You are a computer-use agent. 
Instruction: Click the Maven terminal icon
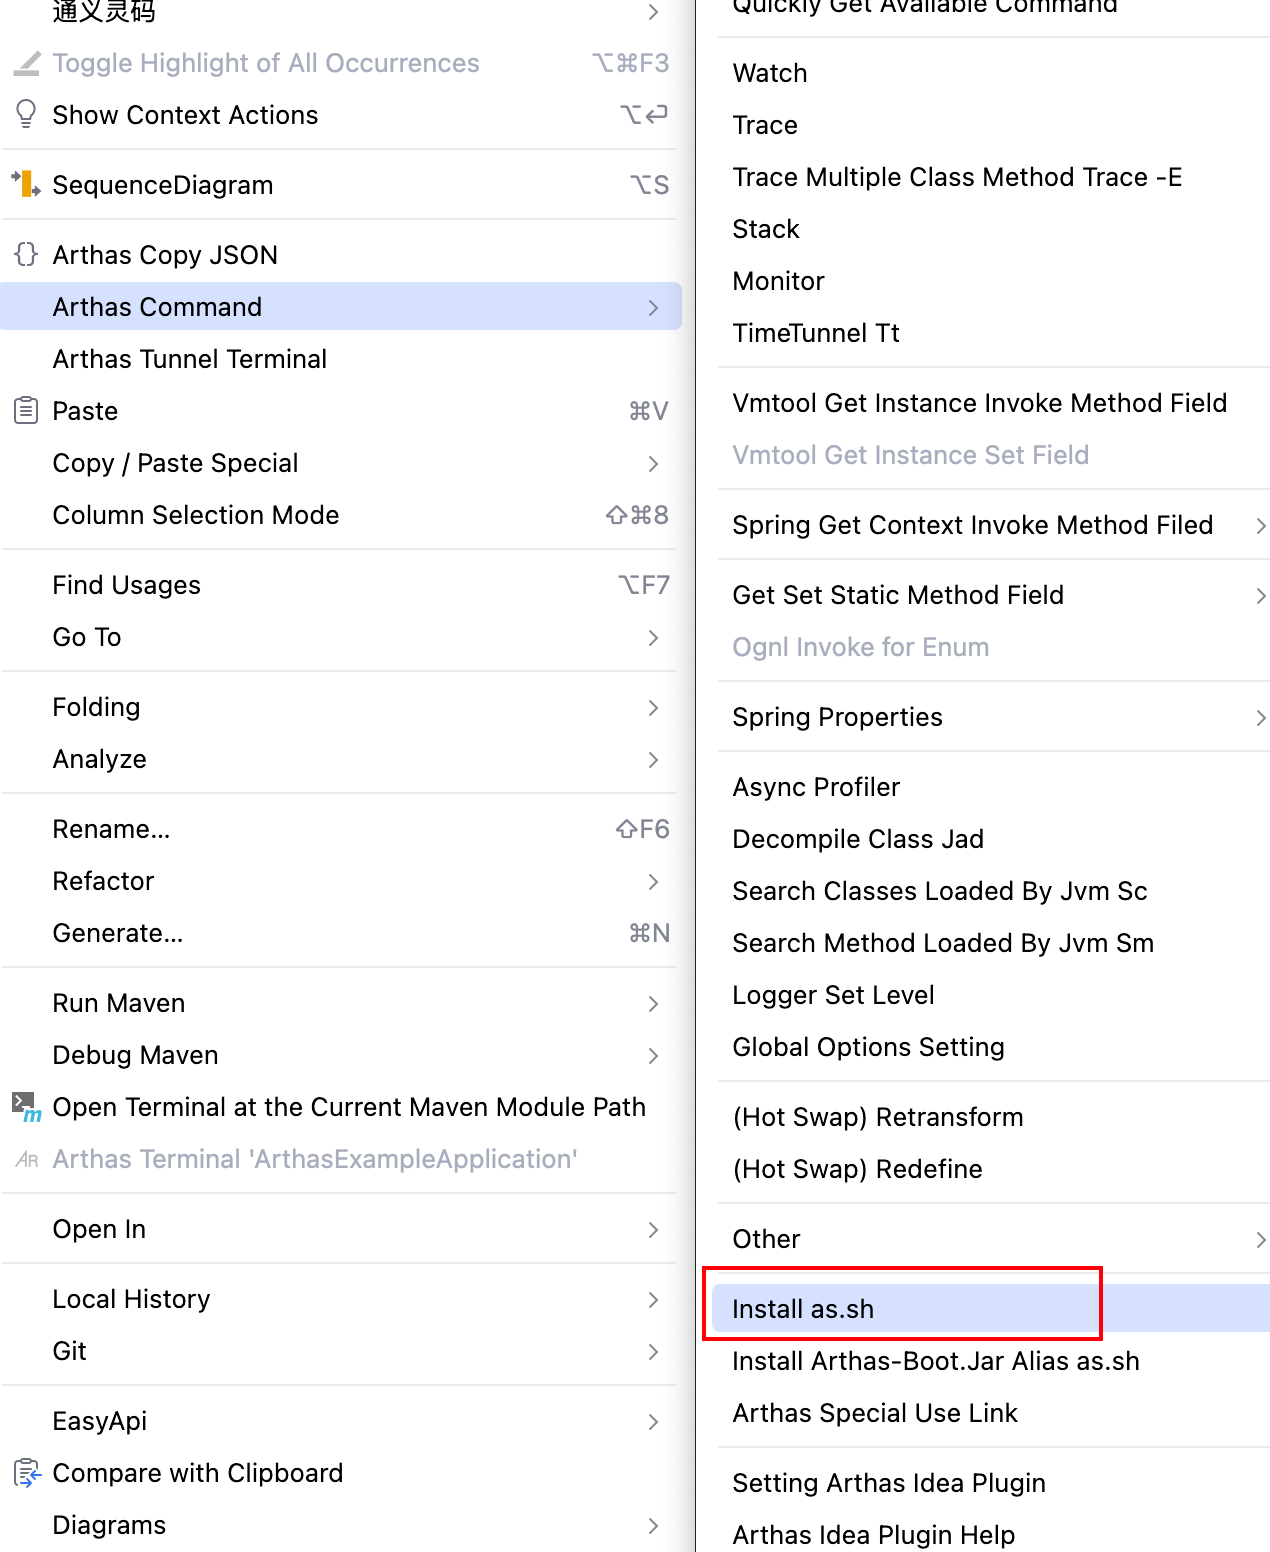[x=26, y=1106]
